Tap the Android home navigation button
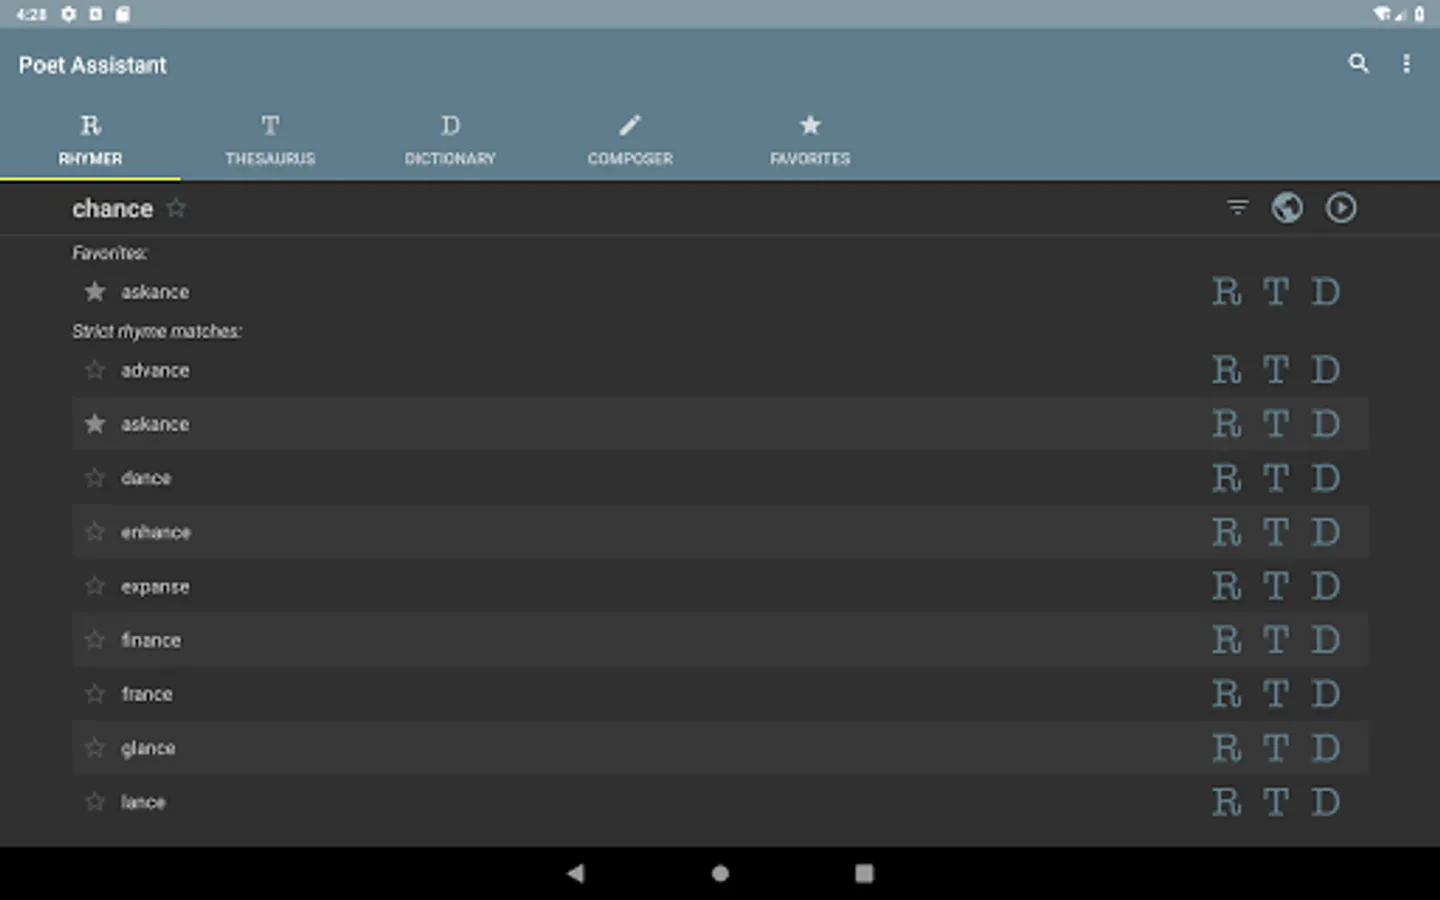 720,873
